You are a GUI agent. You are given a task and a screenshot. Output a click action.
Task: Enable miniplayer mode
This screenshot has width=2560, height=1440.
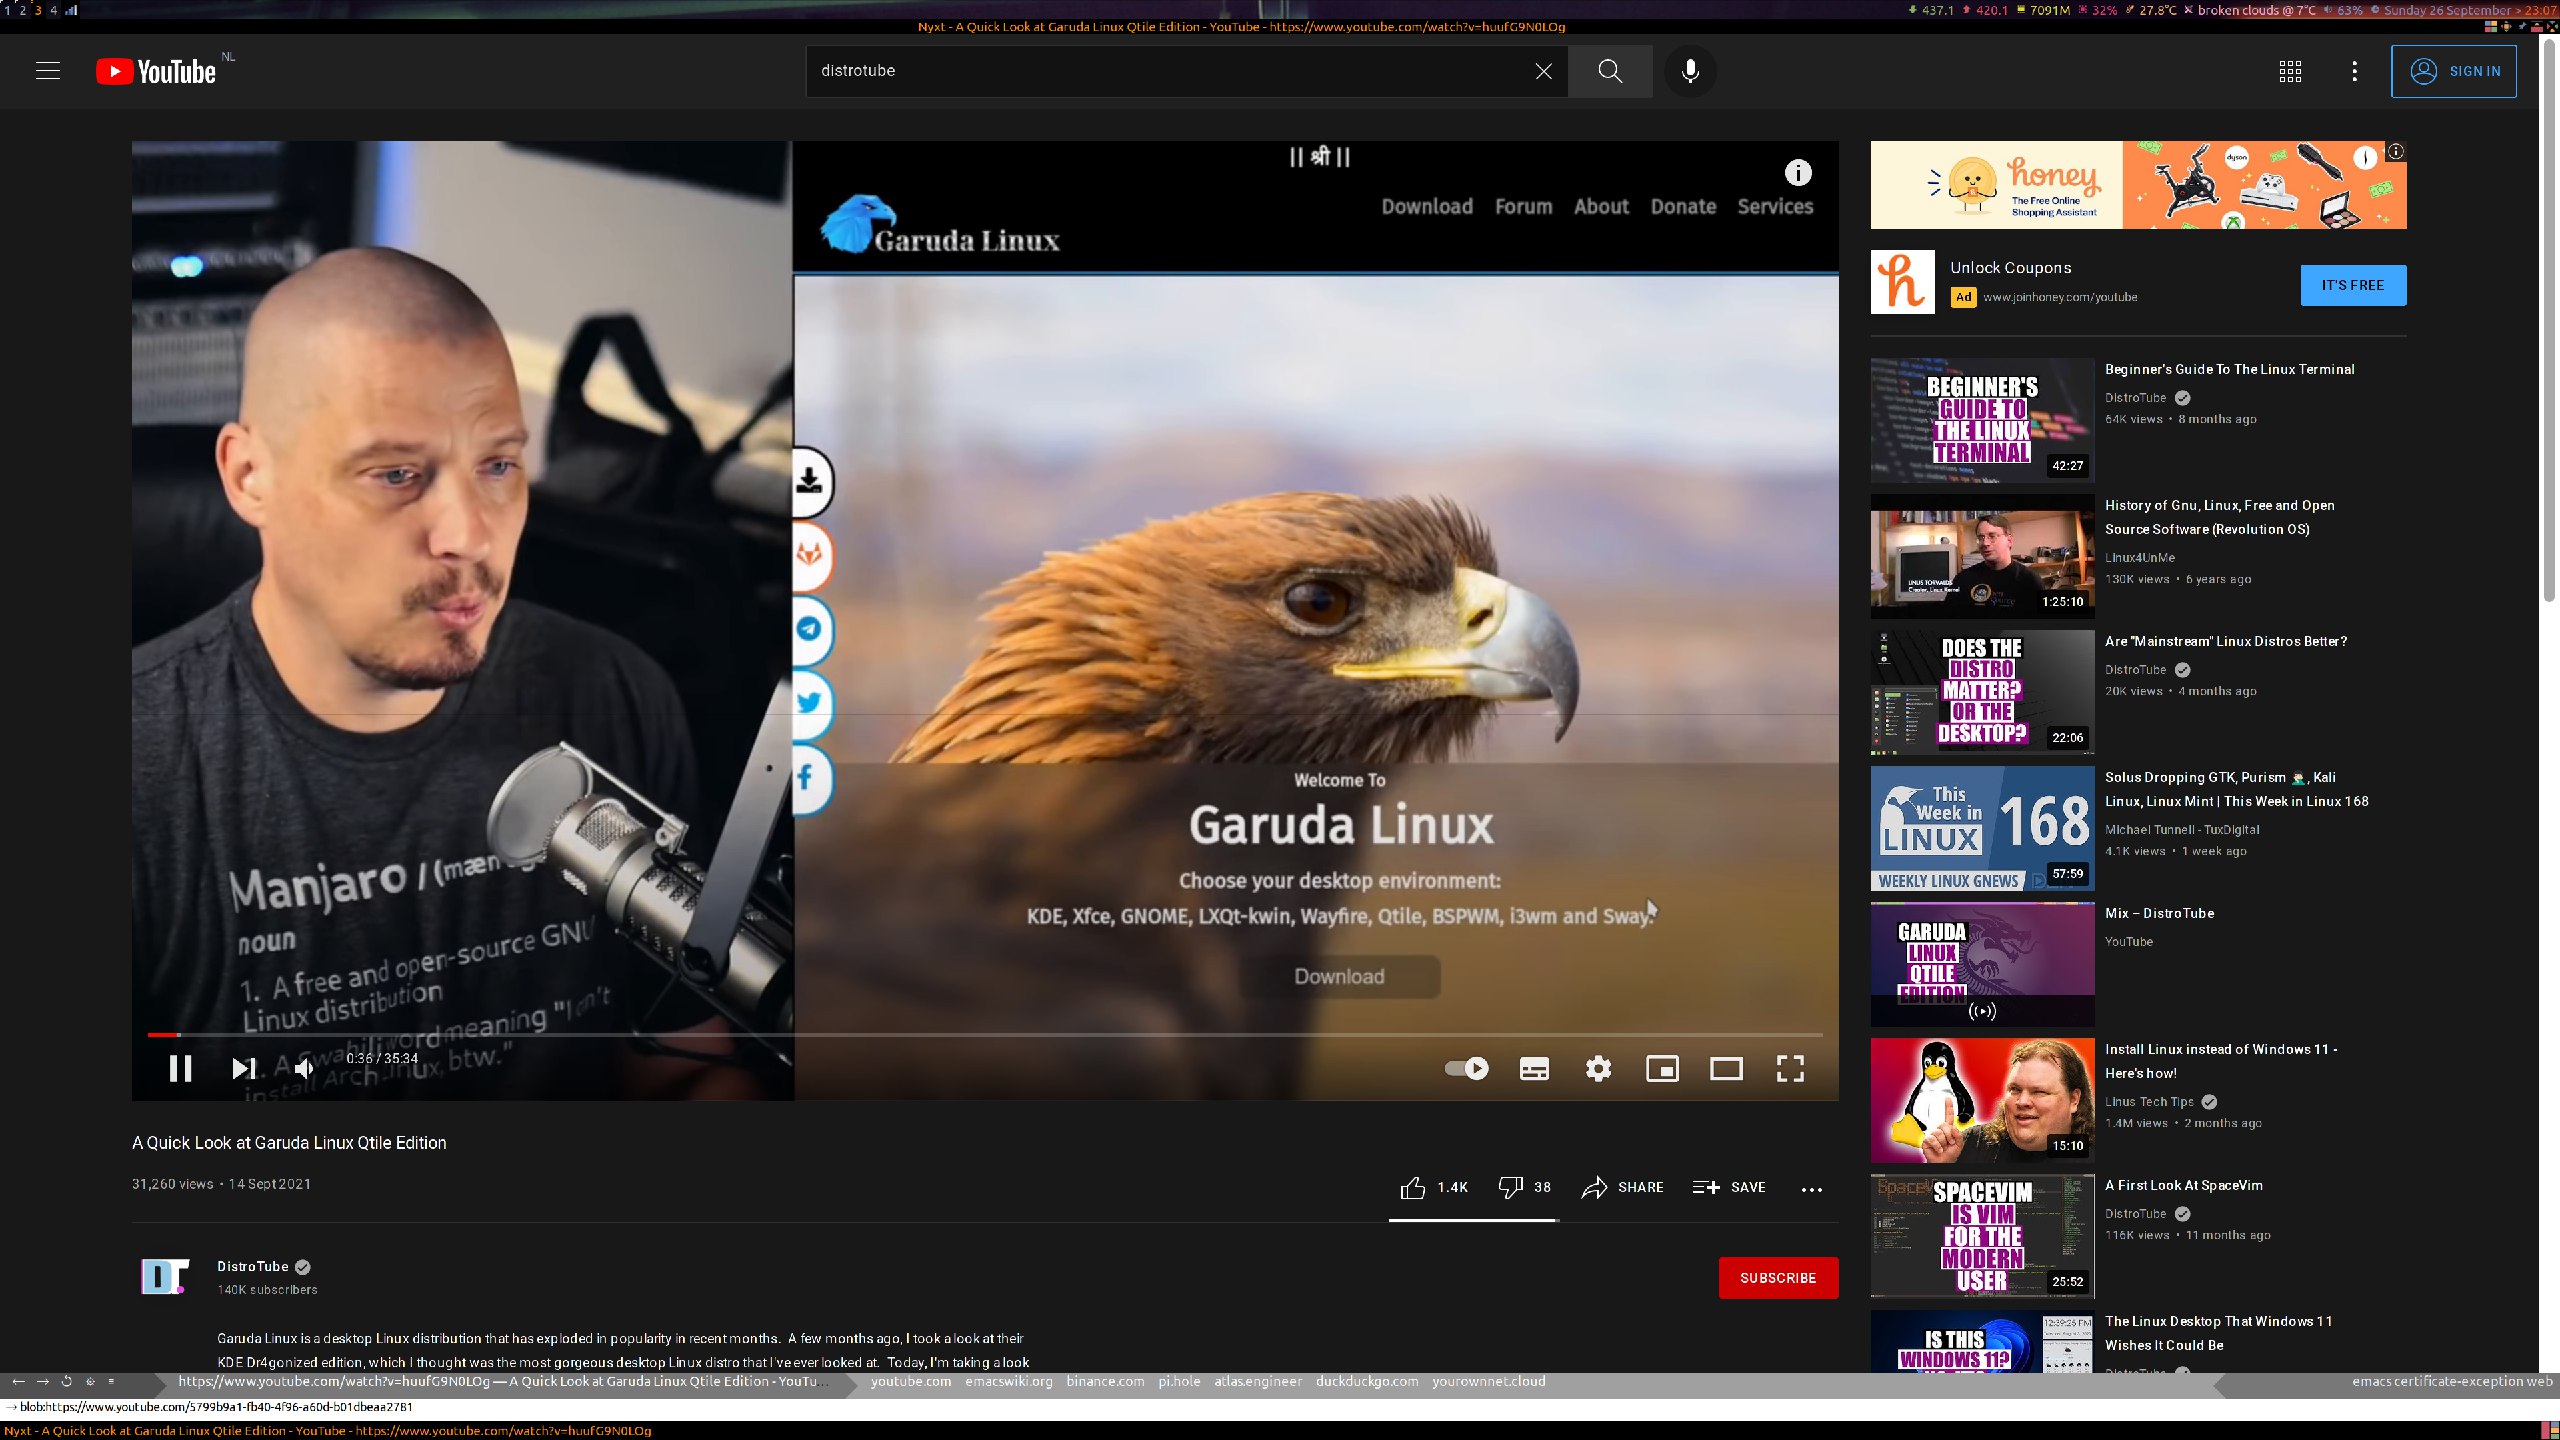coord(1662,1068)
